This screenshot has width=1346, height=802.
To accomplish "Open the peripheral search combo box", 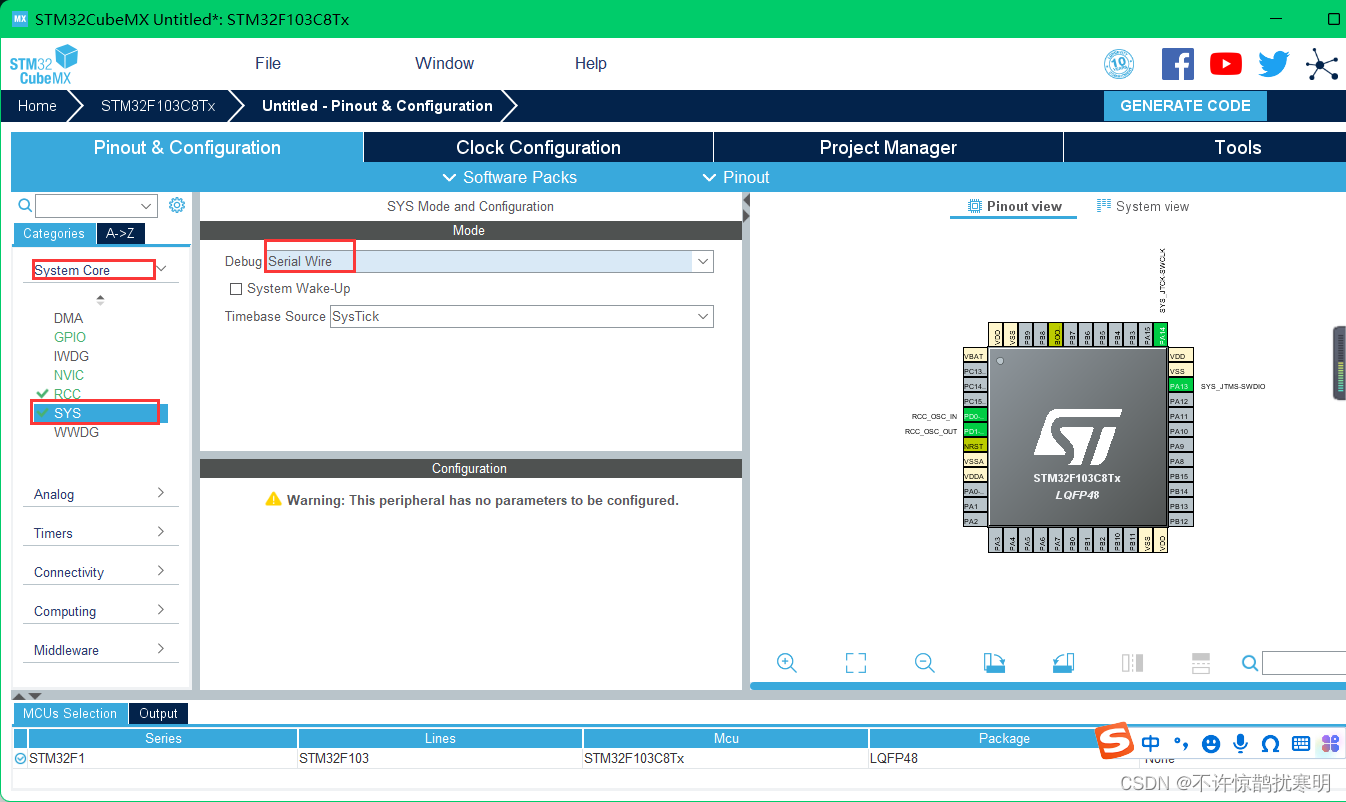I will pos(96,206).
